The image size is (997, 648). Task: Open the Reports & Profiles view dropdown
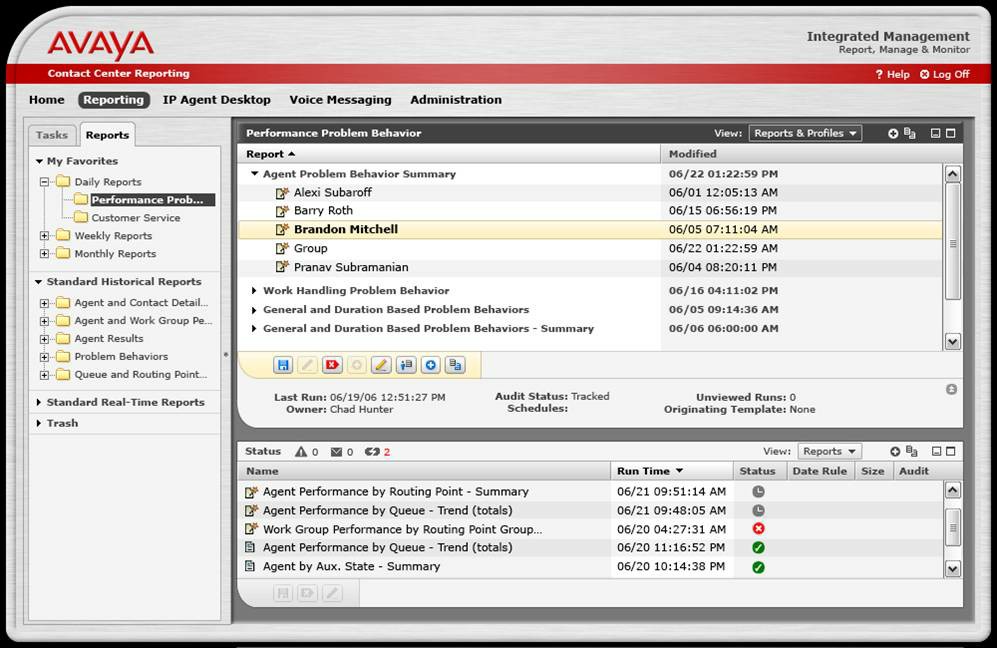point(805,134)
